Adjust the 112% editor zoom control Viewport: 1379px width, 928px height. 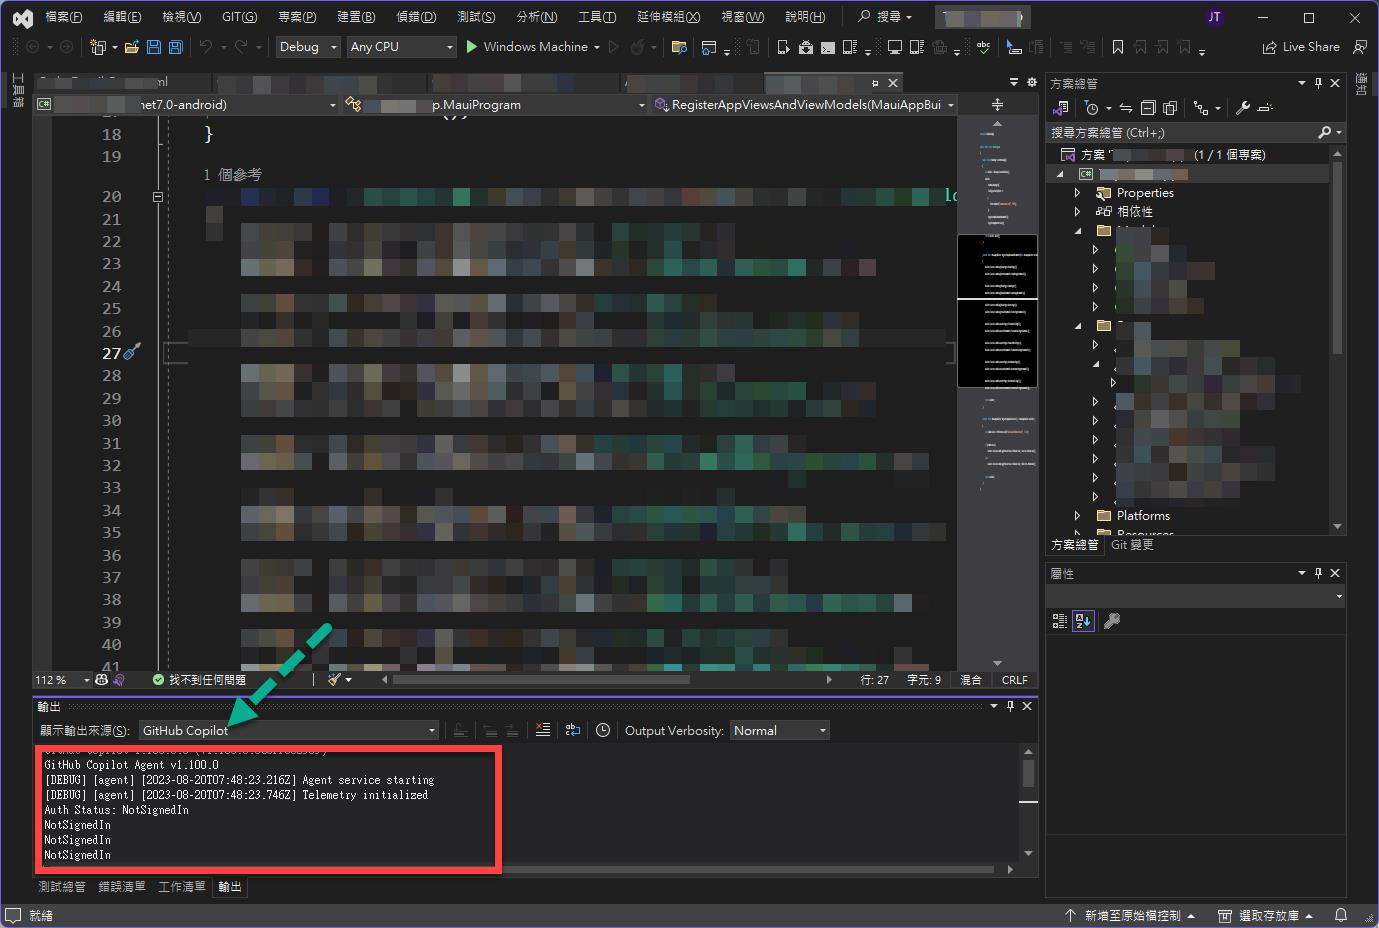[x=63, y=679]
